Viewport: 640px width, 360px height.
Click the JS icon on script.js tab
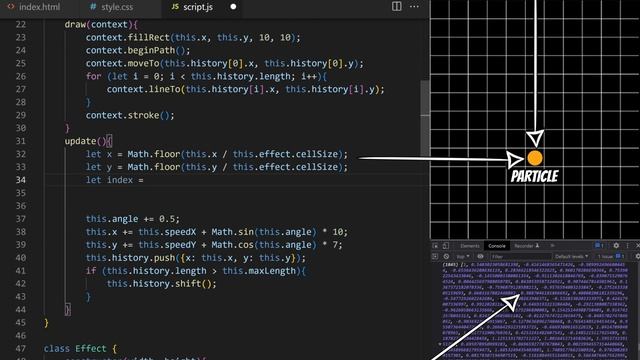coord(175,7)
